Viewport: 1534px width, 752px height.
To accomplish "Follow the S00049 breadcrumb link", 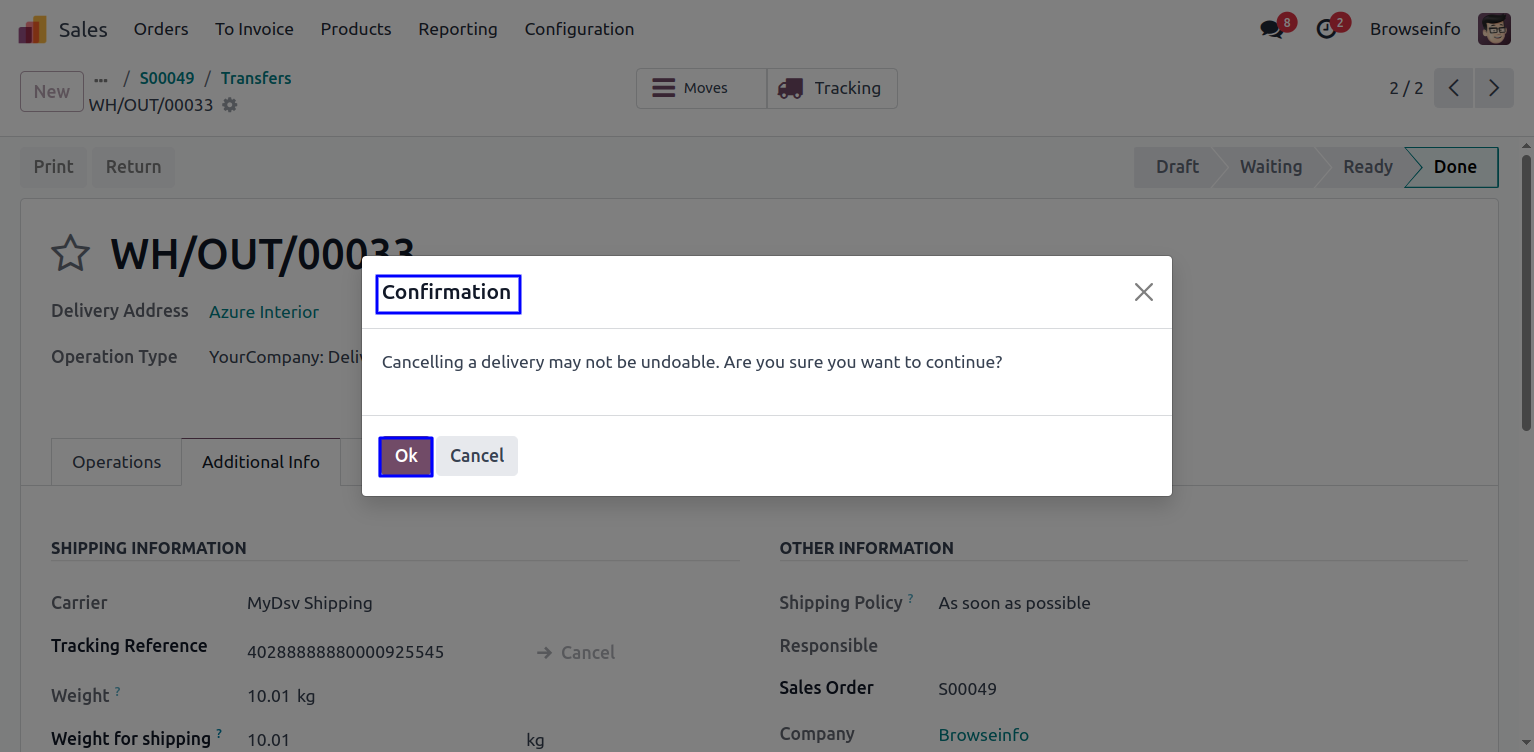I will [167, 78].
